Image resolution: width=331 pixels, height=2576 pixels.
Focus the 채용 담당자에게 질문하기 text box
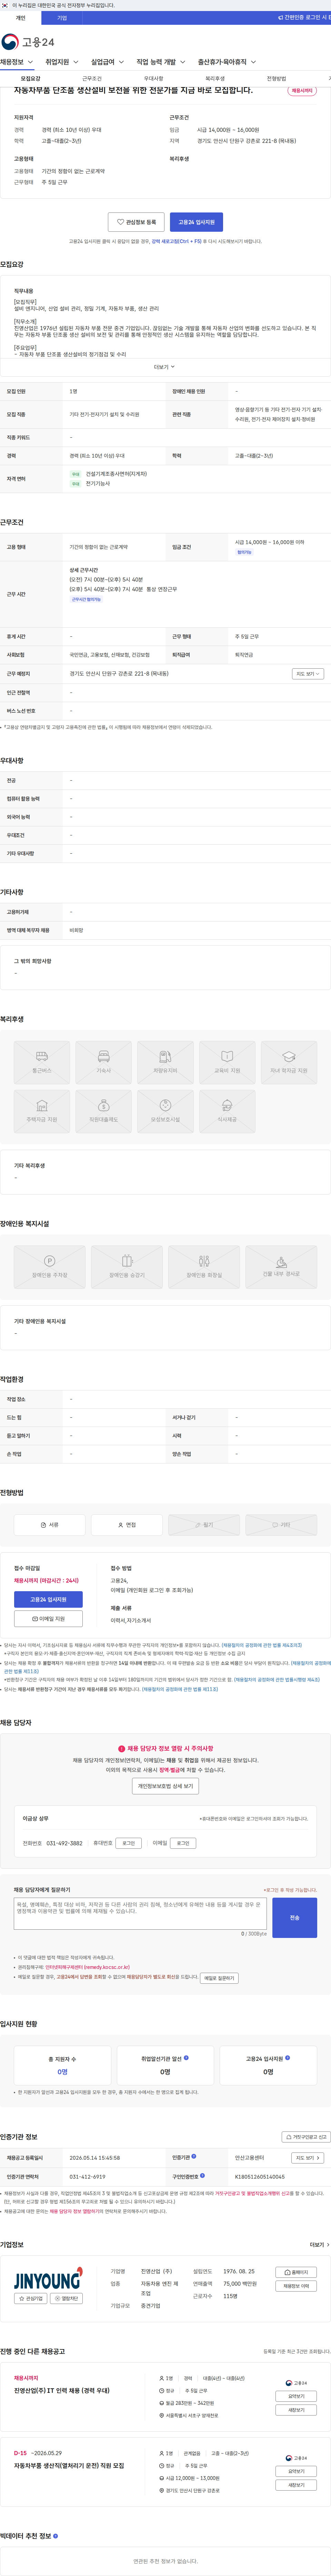tap(140, 1914)
